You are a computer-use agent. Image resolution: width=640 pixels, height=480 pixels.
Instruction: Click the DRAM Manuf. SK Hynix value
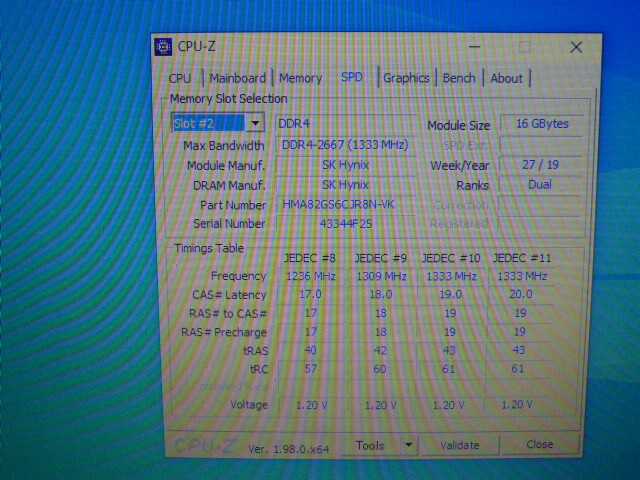click(x=345, y=184)
